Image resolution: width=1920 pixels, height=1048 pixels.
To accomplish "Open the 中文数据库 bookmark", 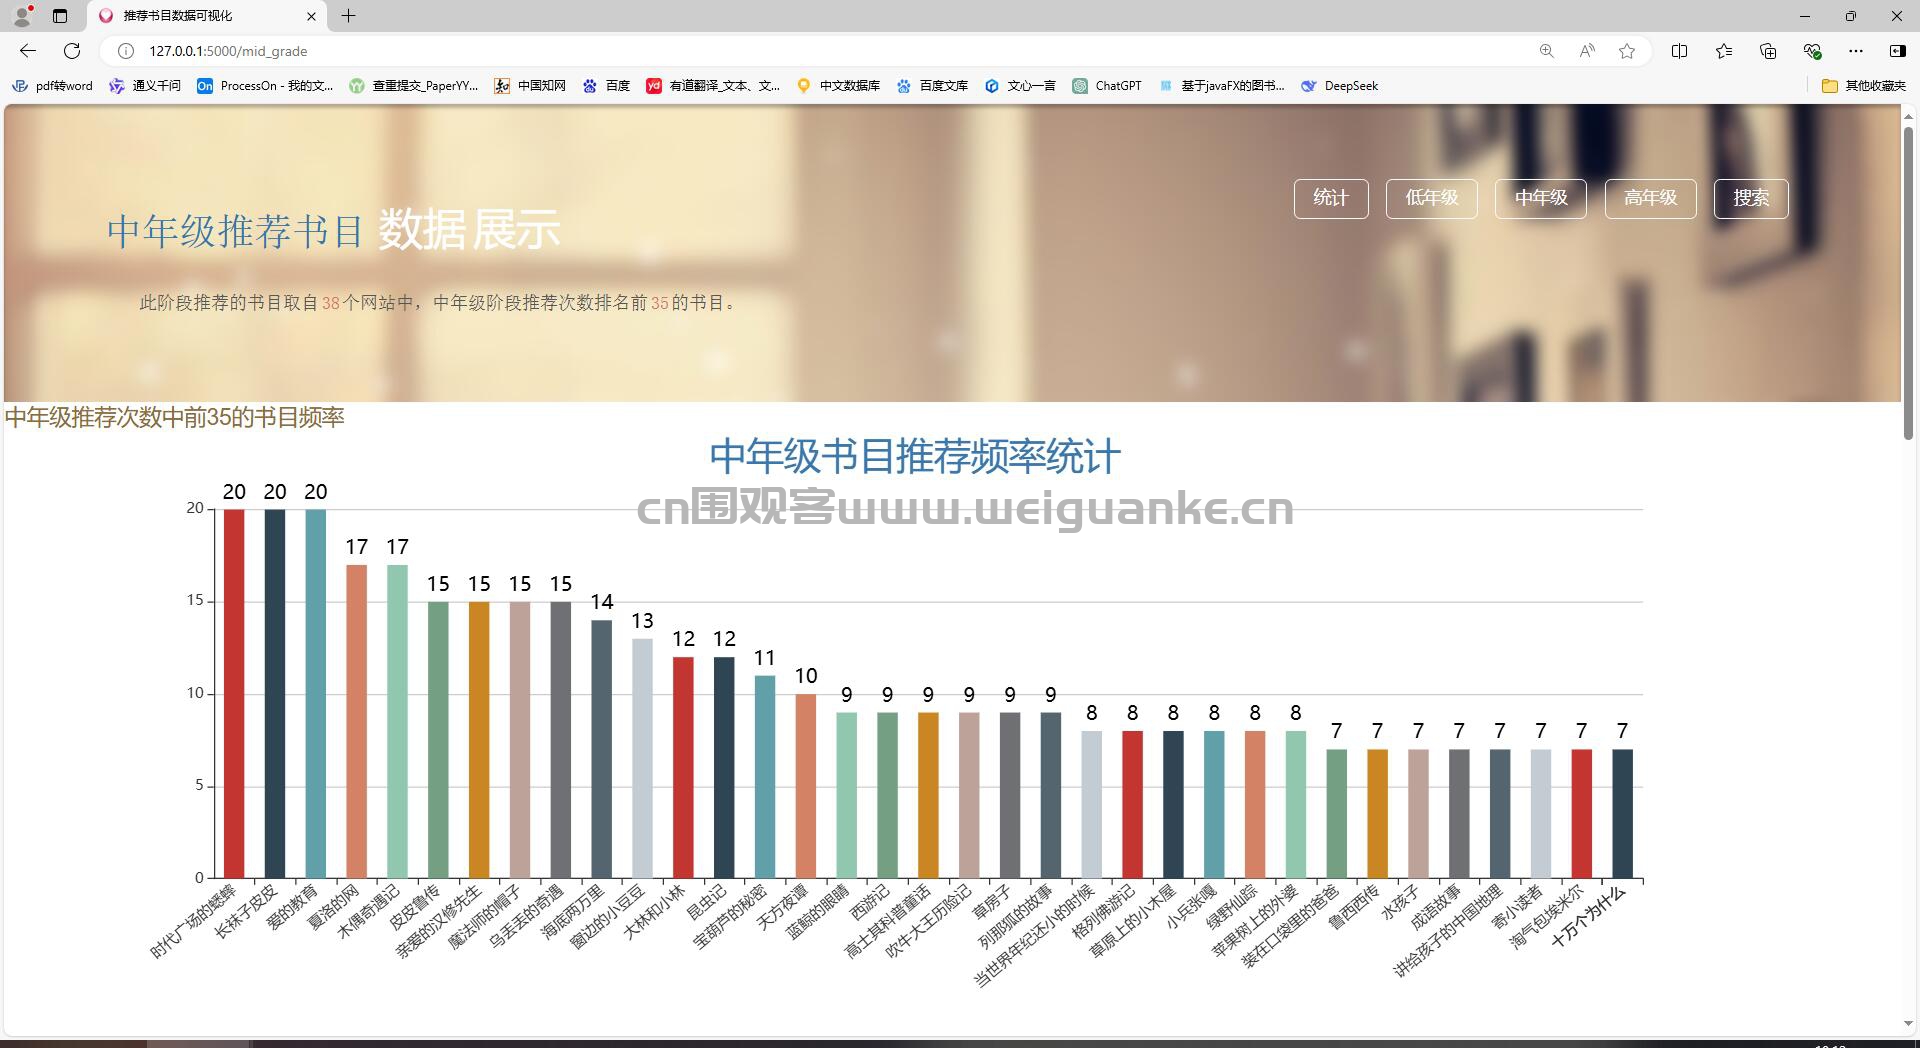I will [x=838, y=86].
